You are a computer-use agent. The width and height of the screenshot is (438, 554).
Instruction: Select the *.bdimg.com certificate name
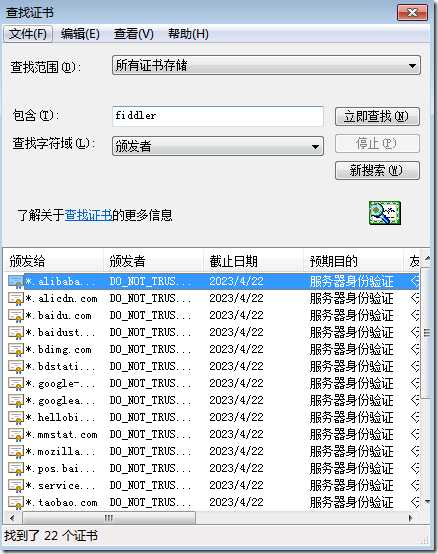[59, 349]
